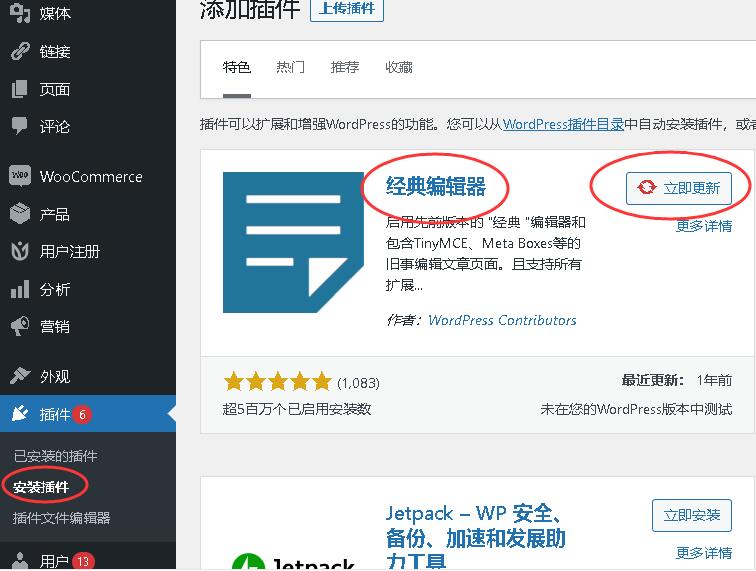Image resolution: width=756 pixels, height=571 pixels.
Task: Click Update Now (立即更新) for Classic Editor
Action: [679, 188]
